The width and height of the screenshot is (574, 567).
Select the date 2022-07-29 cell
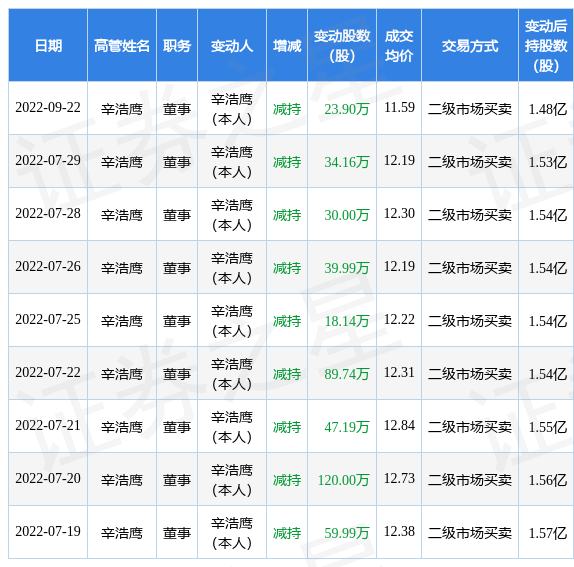(x=48, y=160)
